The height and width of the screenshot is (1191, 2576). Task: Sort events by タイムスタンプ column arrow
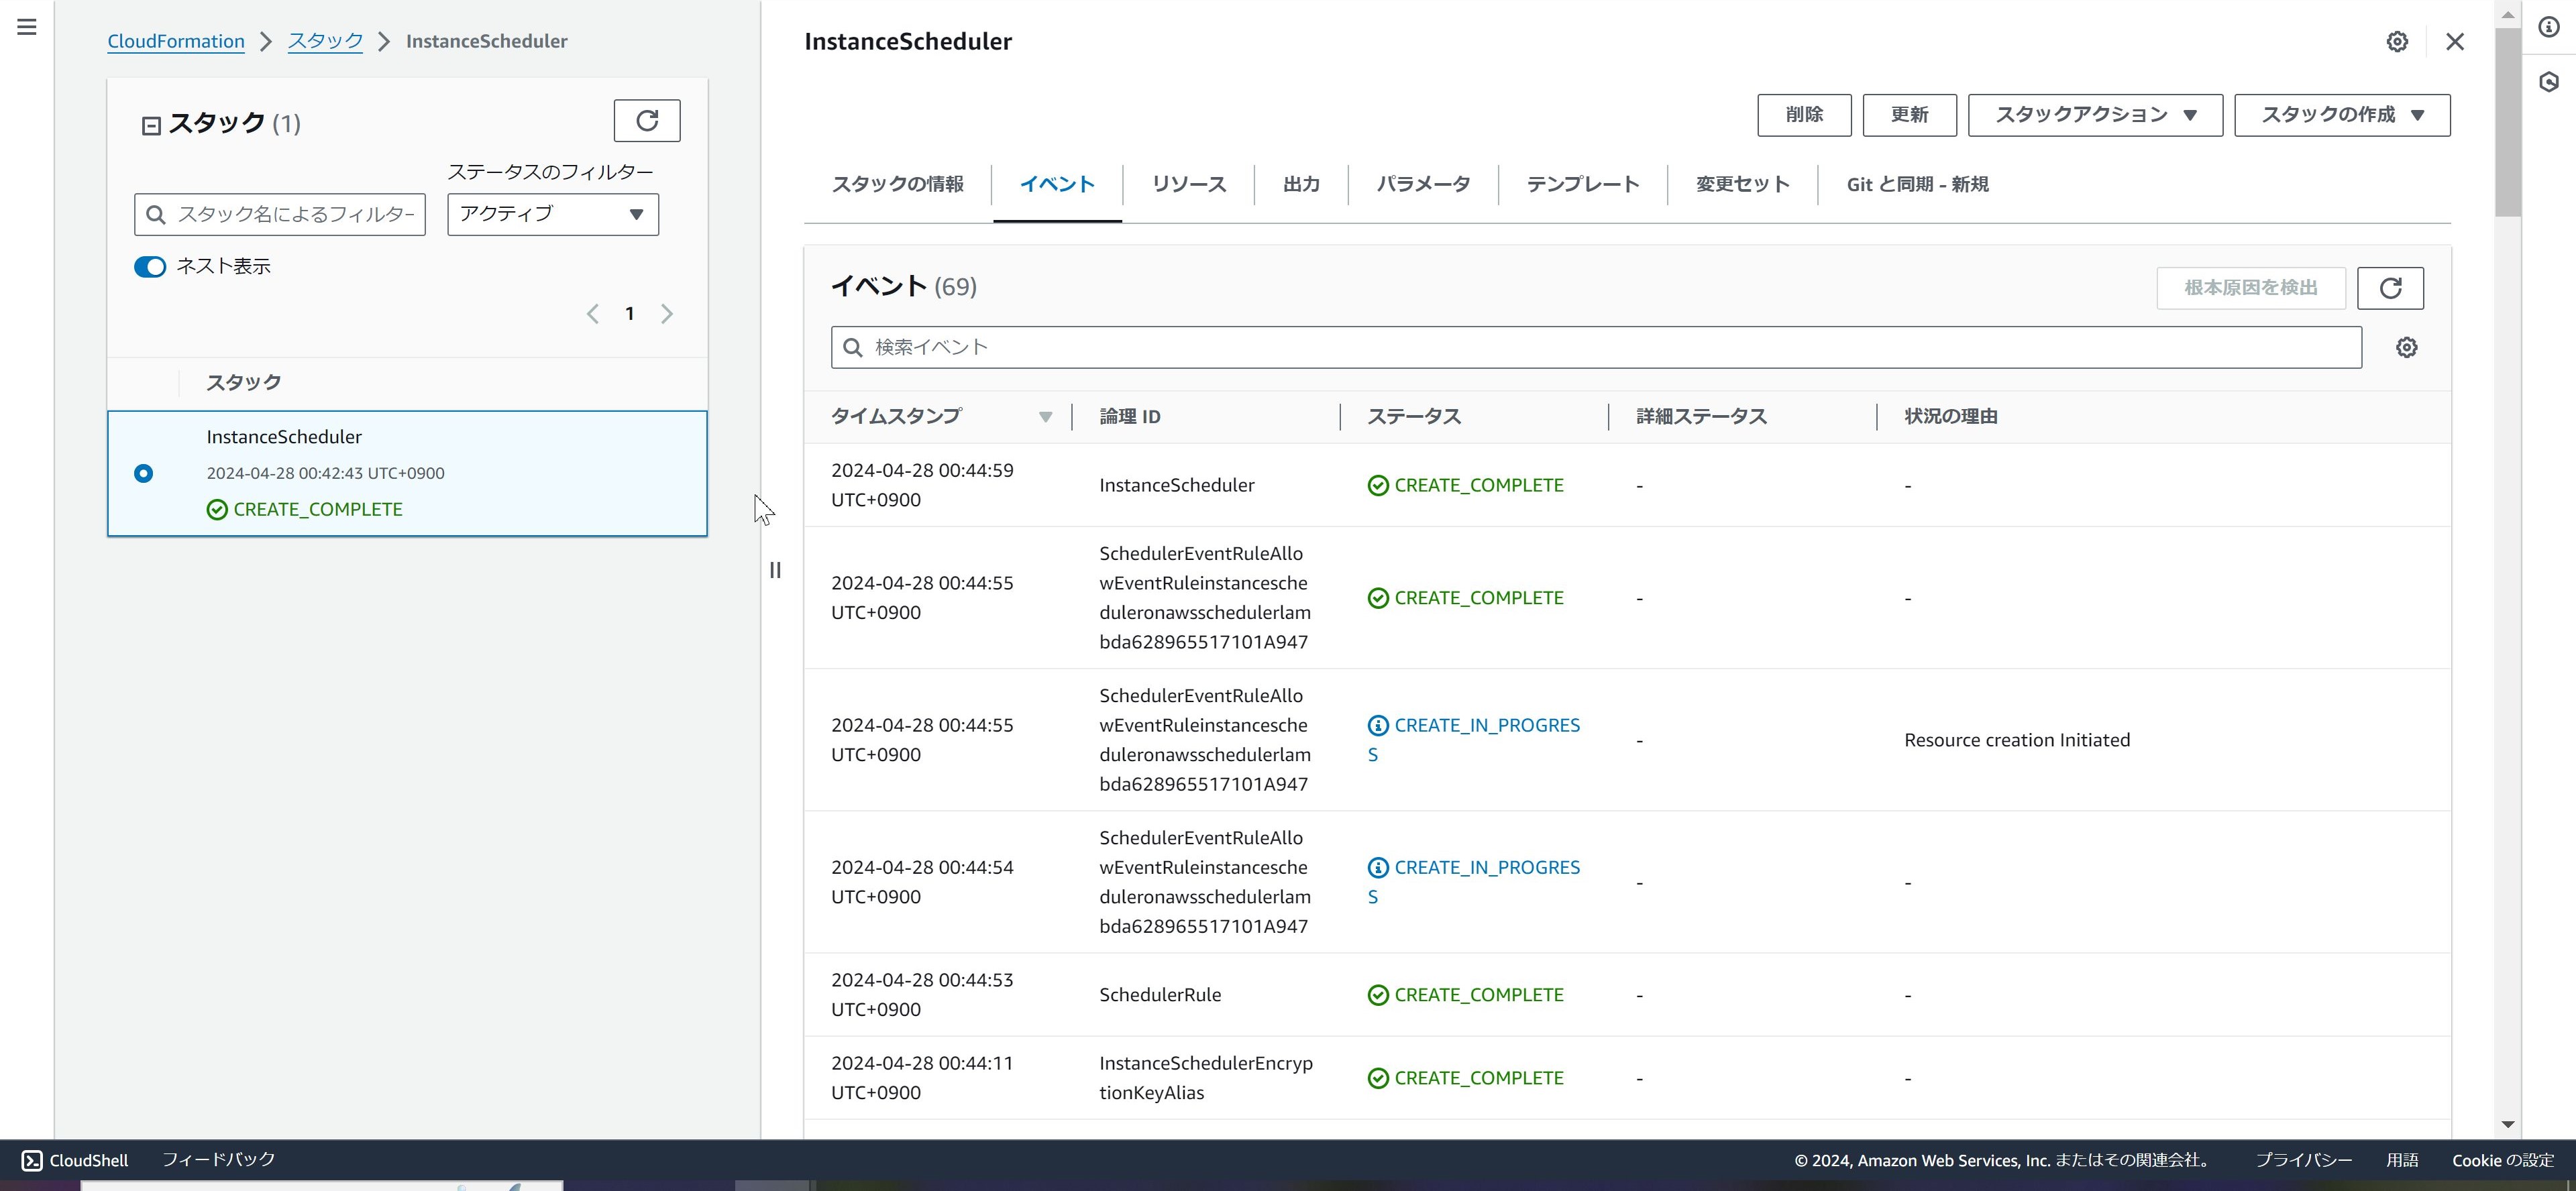point(1045,417)
